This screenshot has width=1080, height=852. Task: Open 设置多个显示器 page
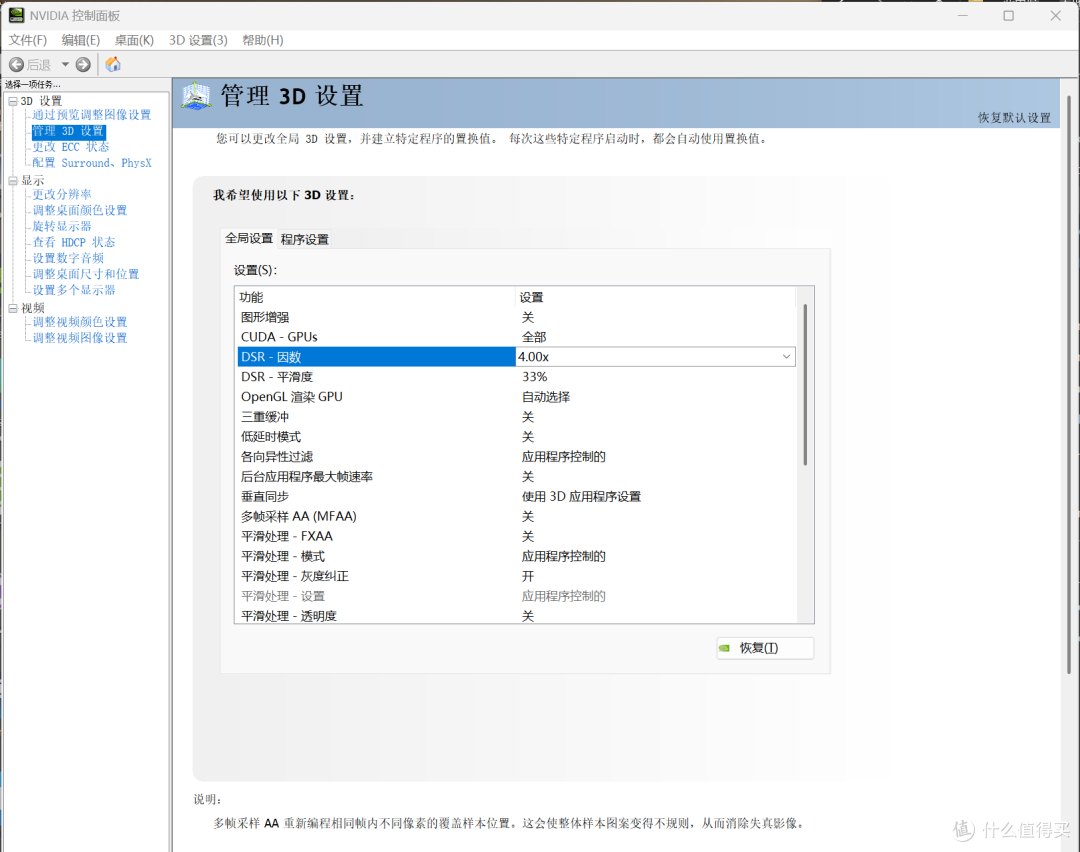74,289
